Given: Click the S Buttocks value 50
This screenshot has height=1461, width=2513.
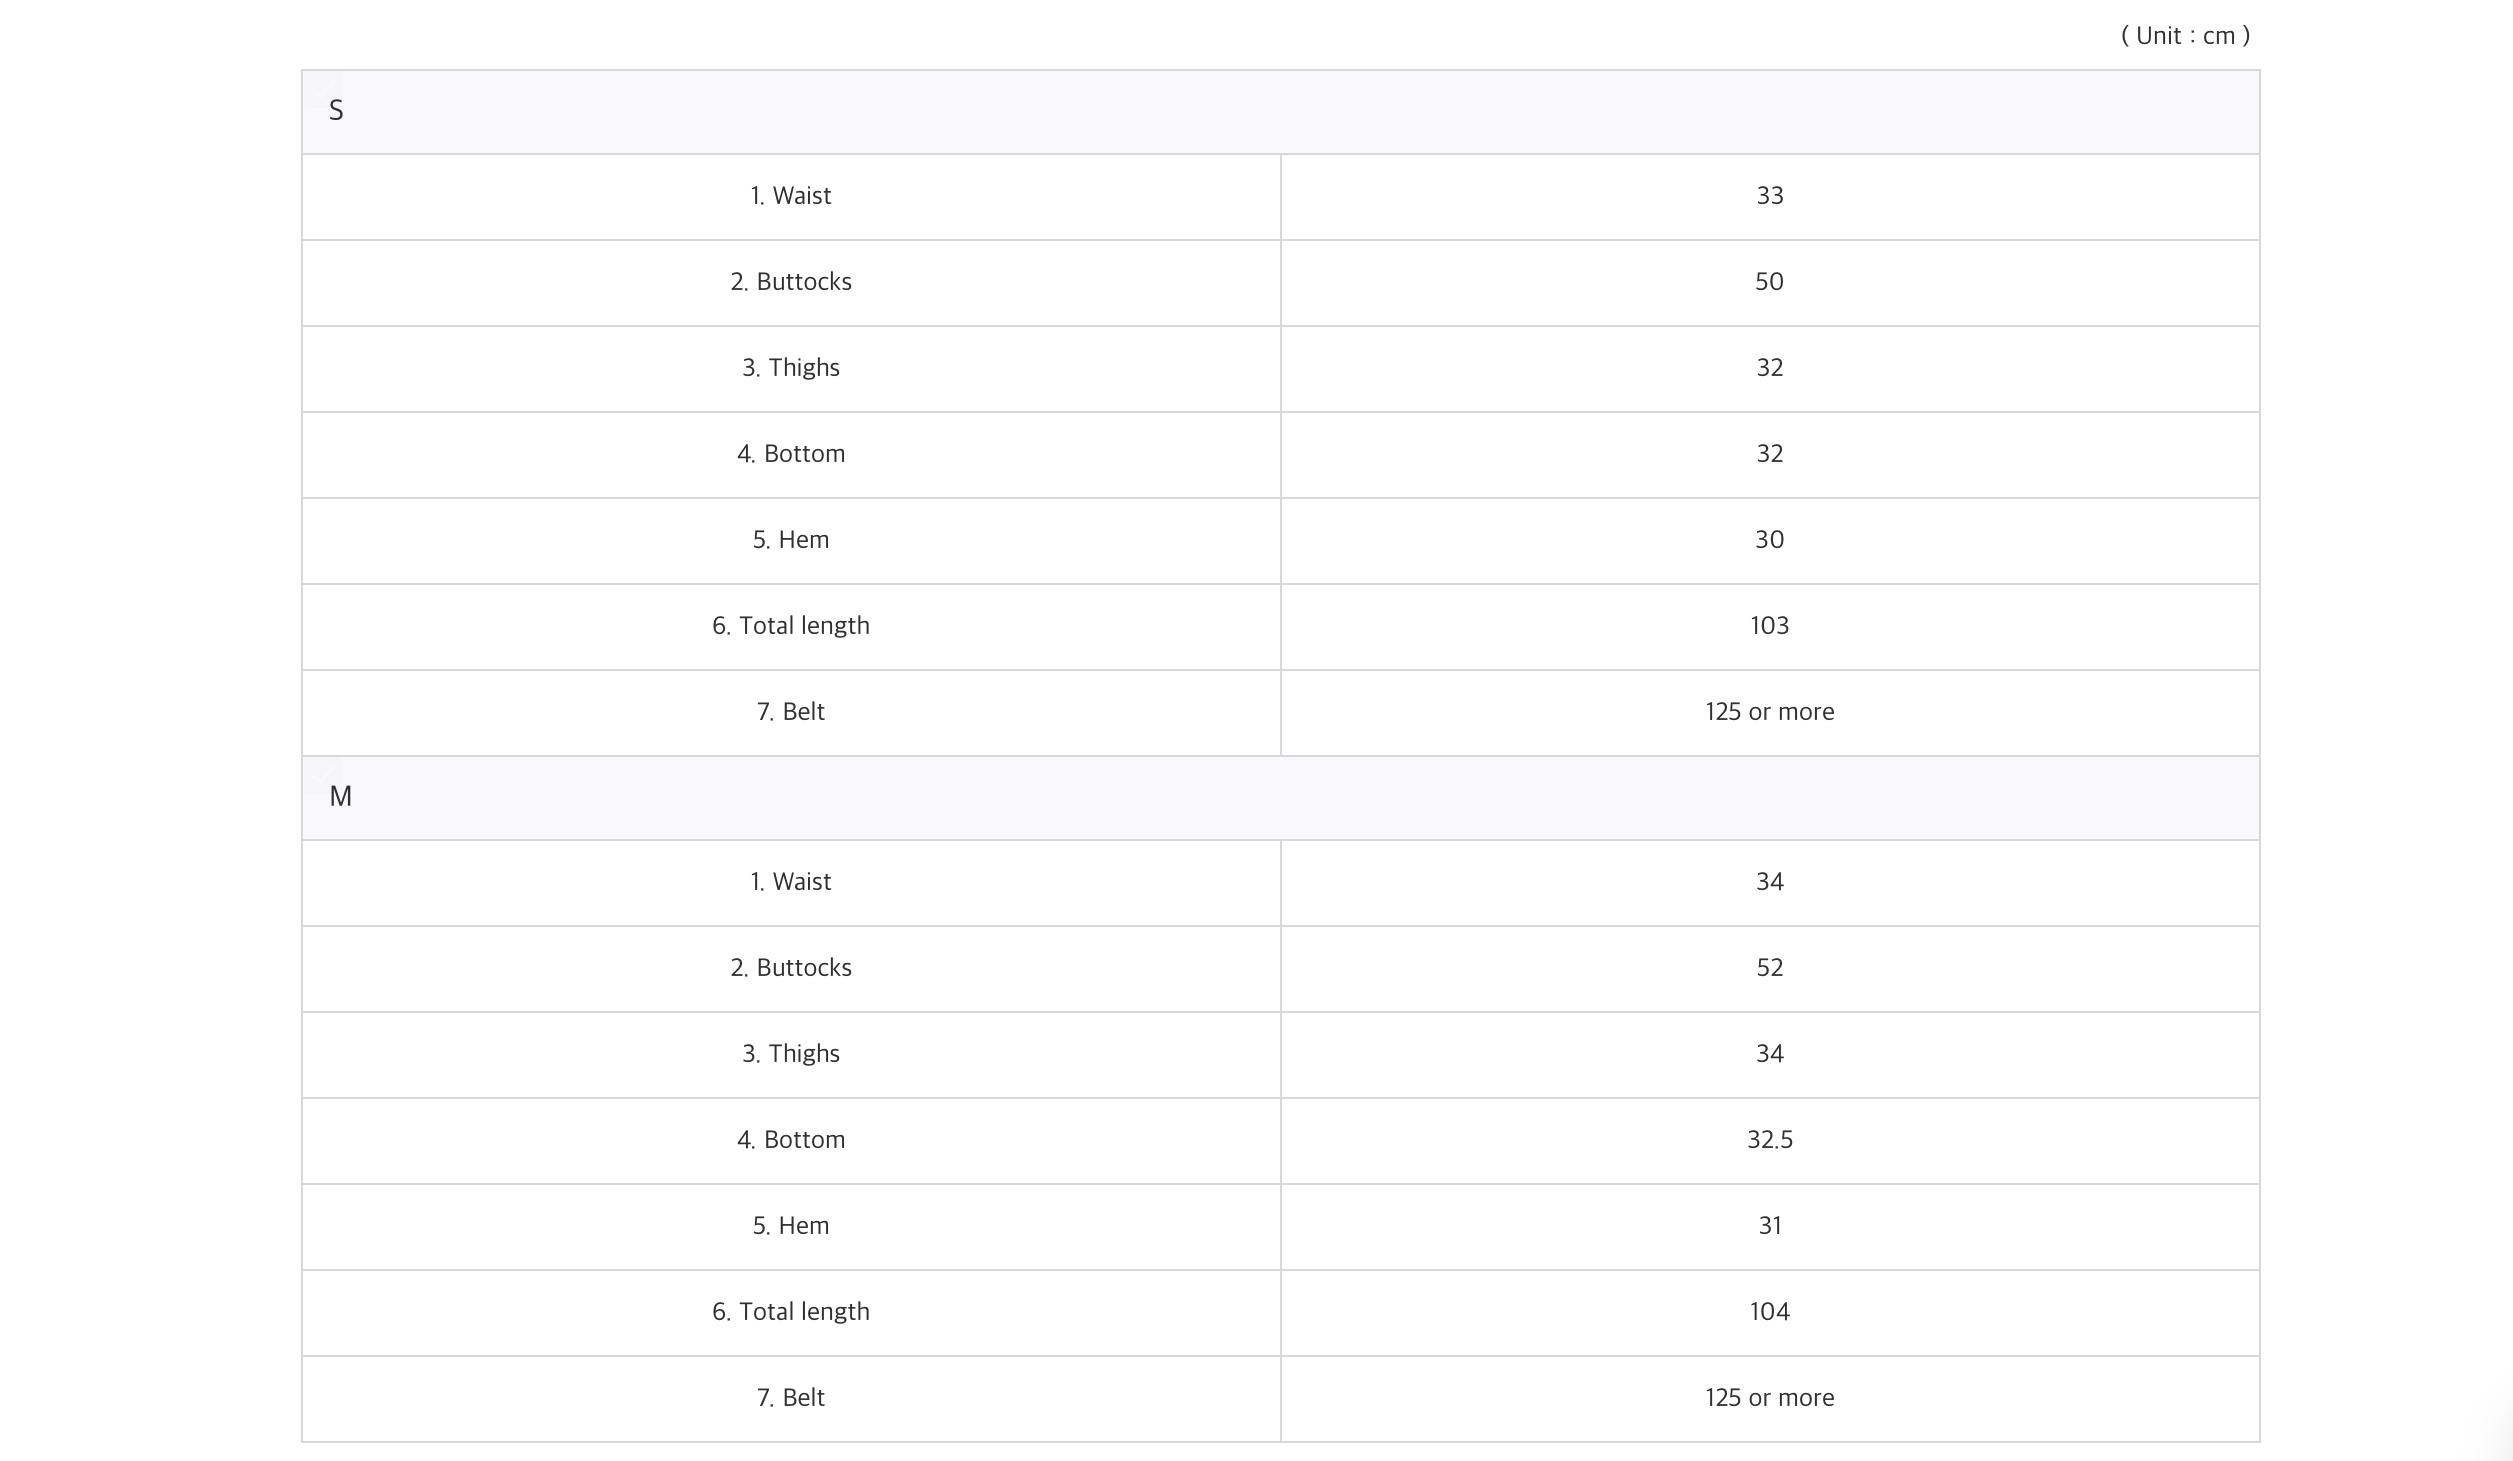Looking at the screenshot, I should [1769, 282].
